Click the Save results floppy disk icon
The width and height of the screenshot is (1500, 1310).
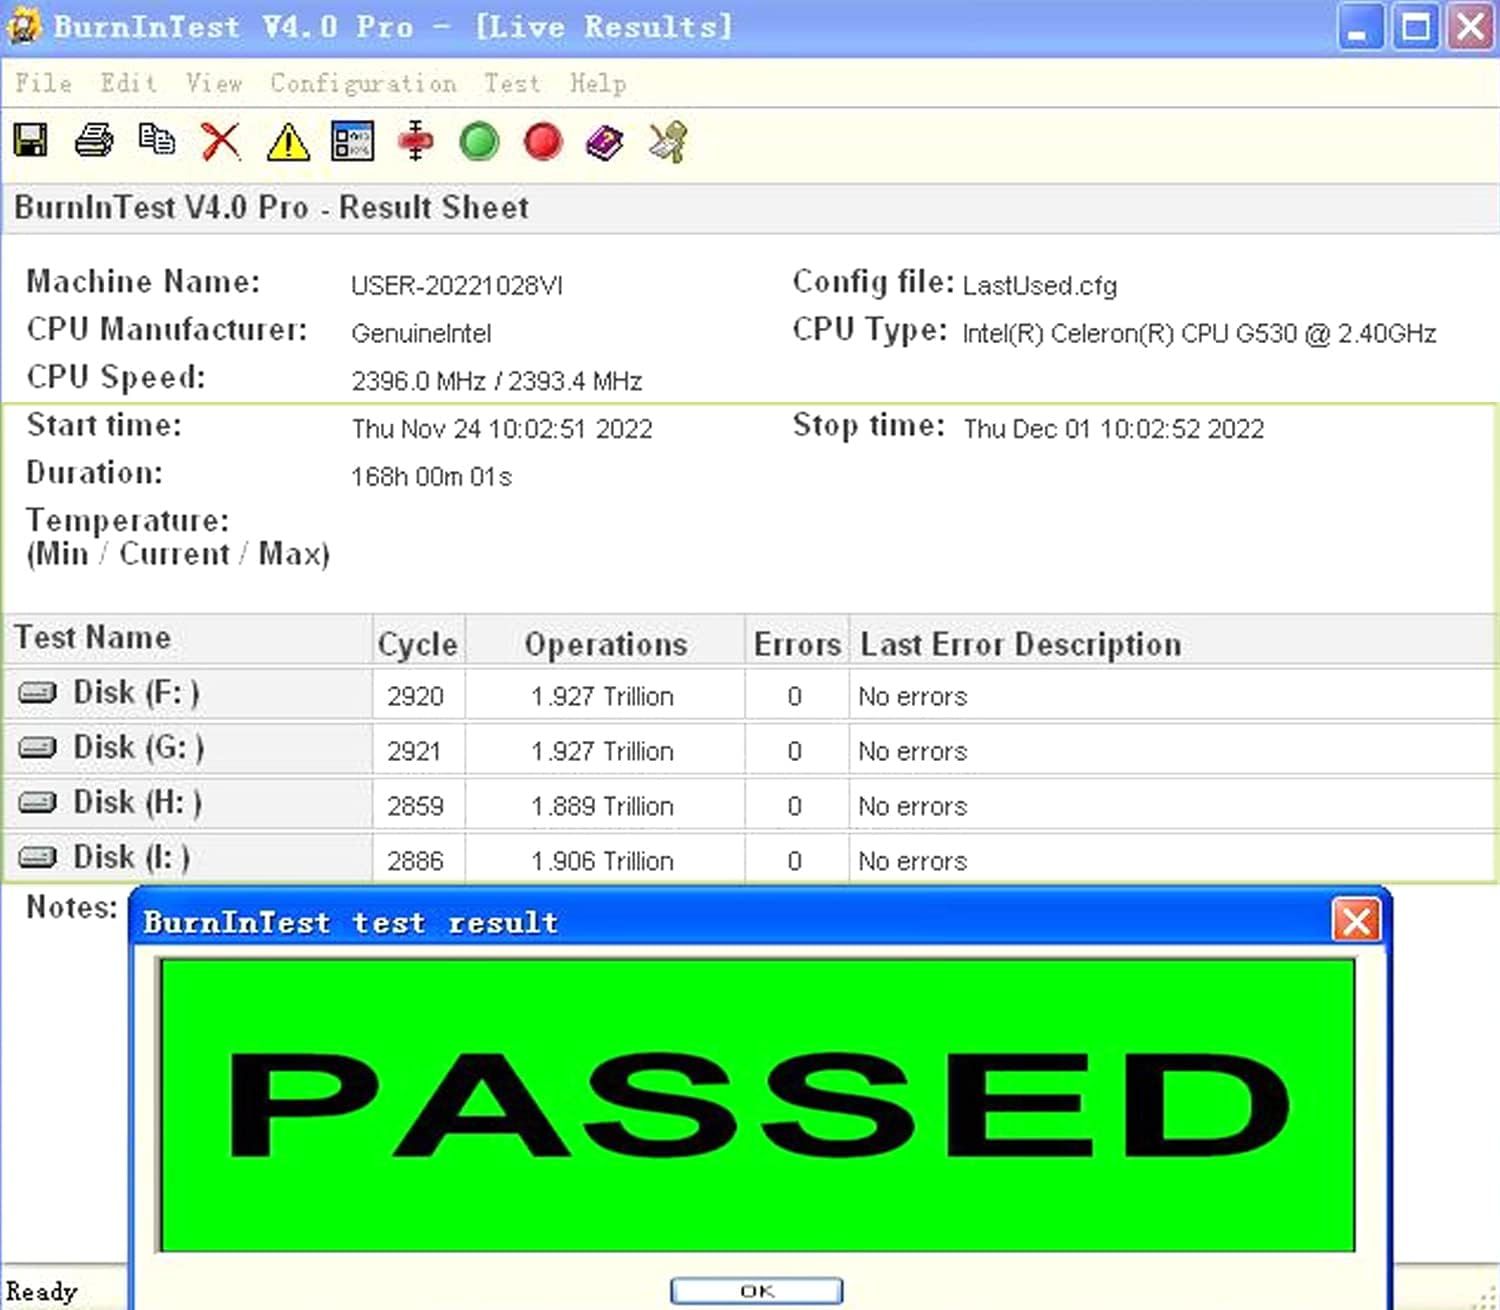(30, 141)
